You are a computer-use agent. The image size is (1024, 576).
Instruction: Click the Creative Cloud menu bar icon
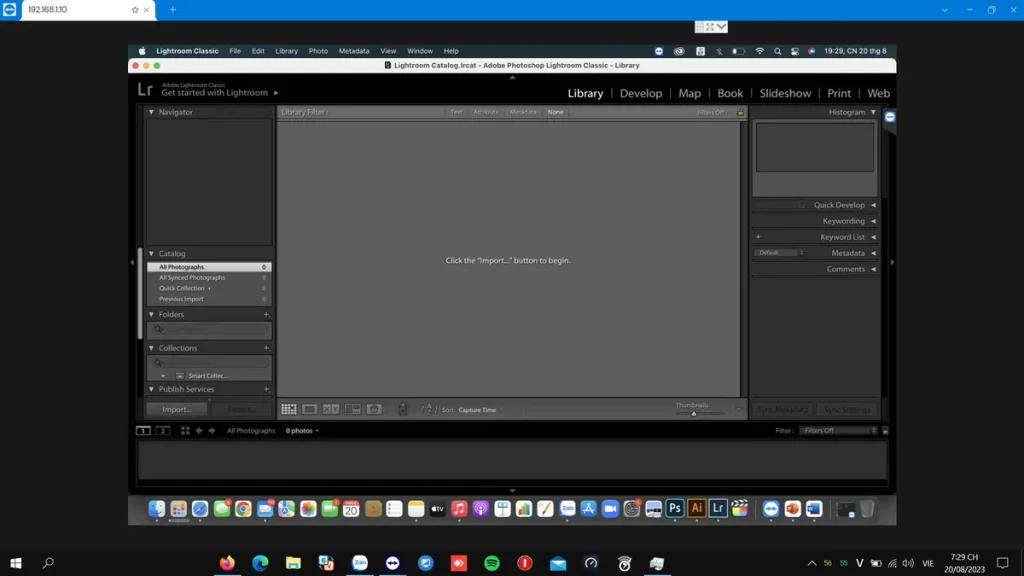coord(679,51)
